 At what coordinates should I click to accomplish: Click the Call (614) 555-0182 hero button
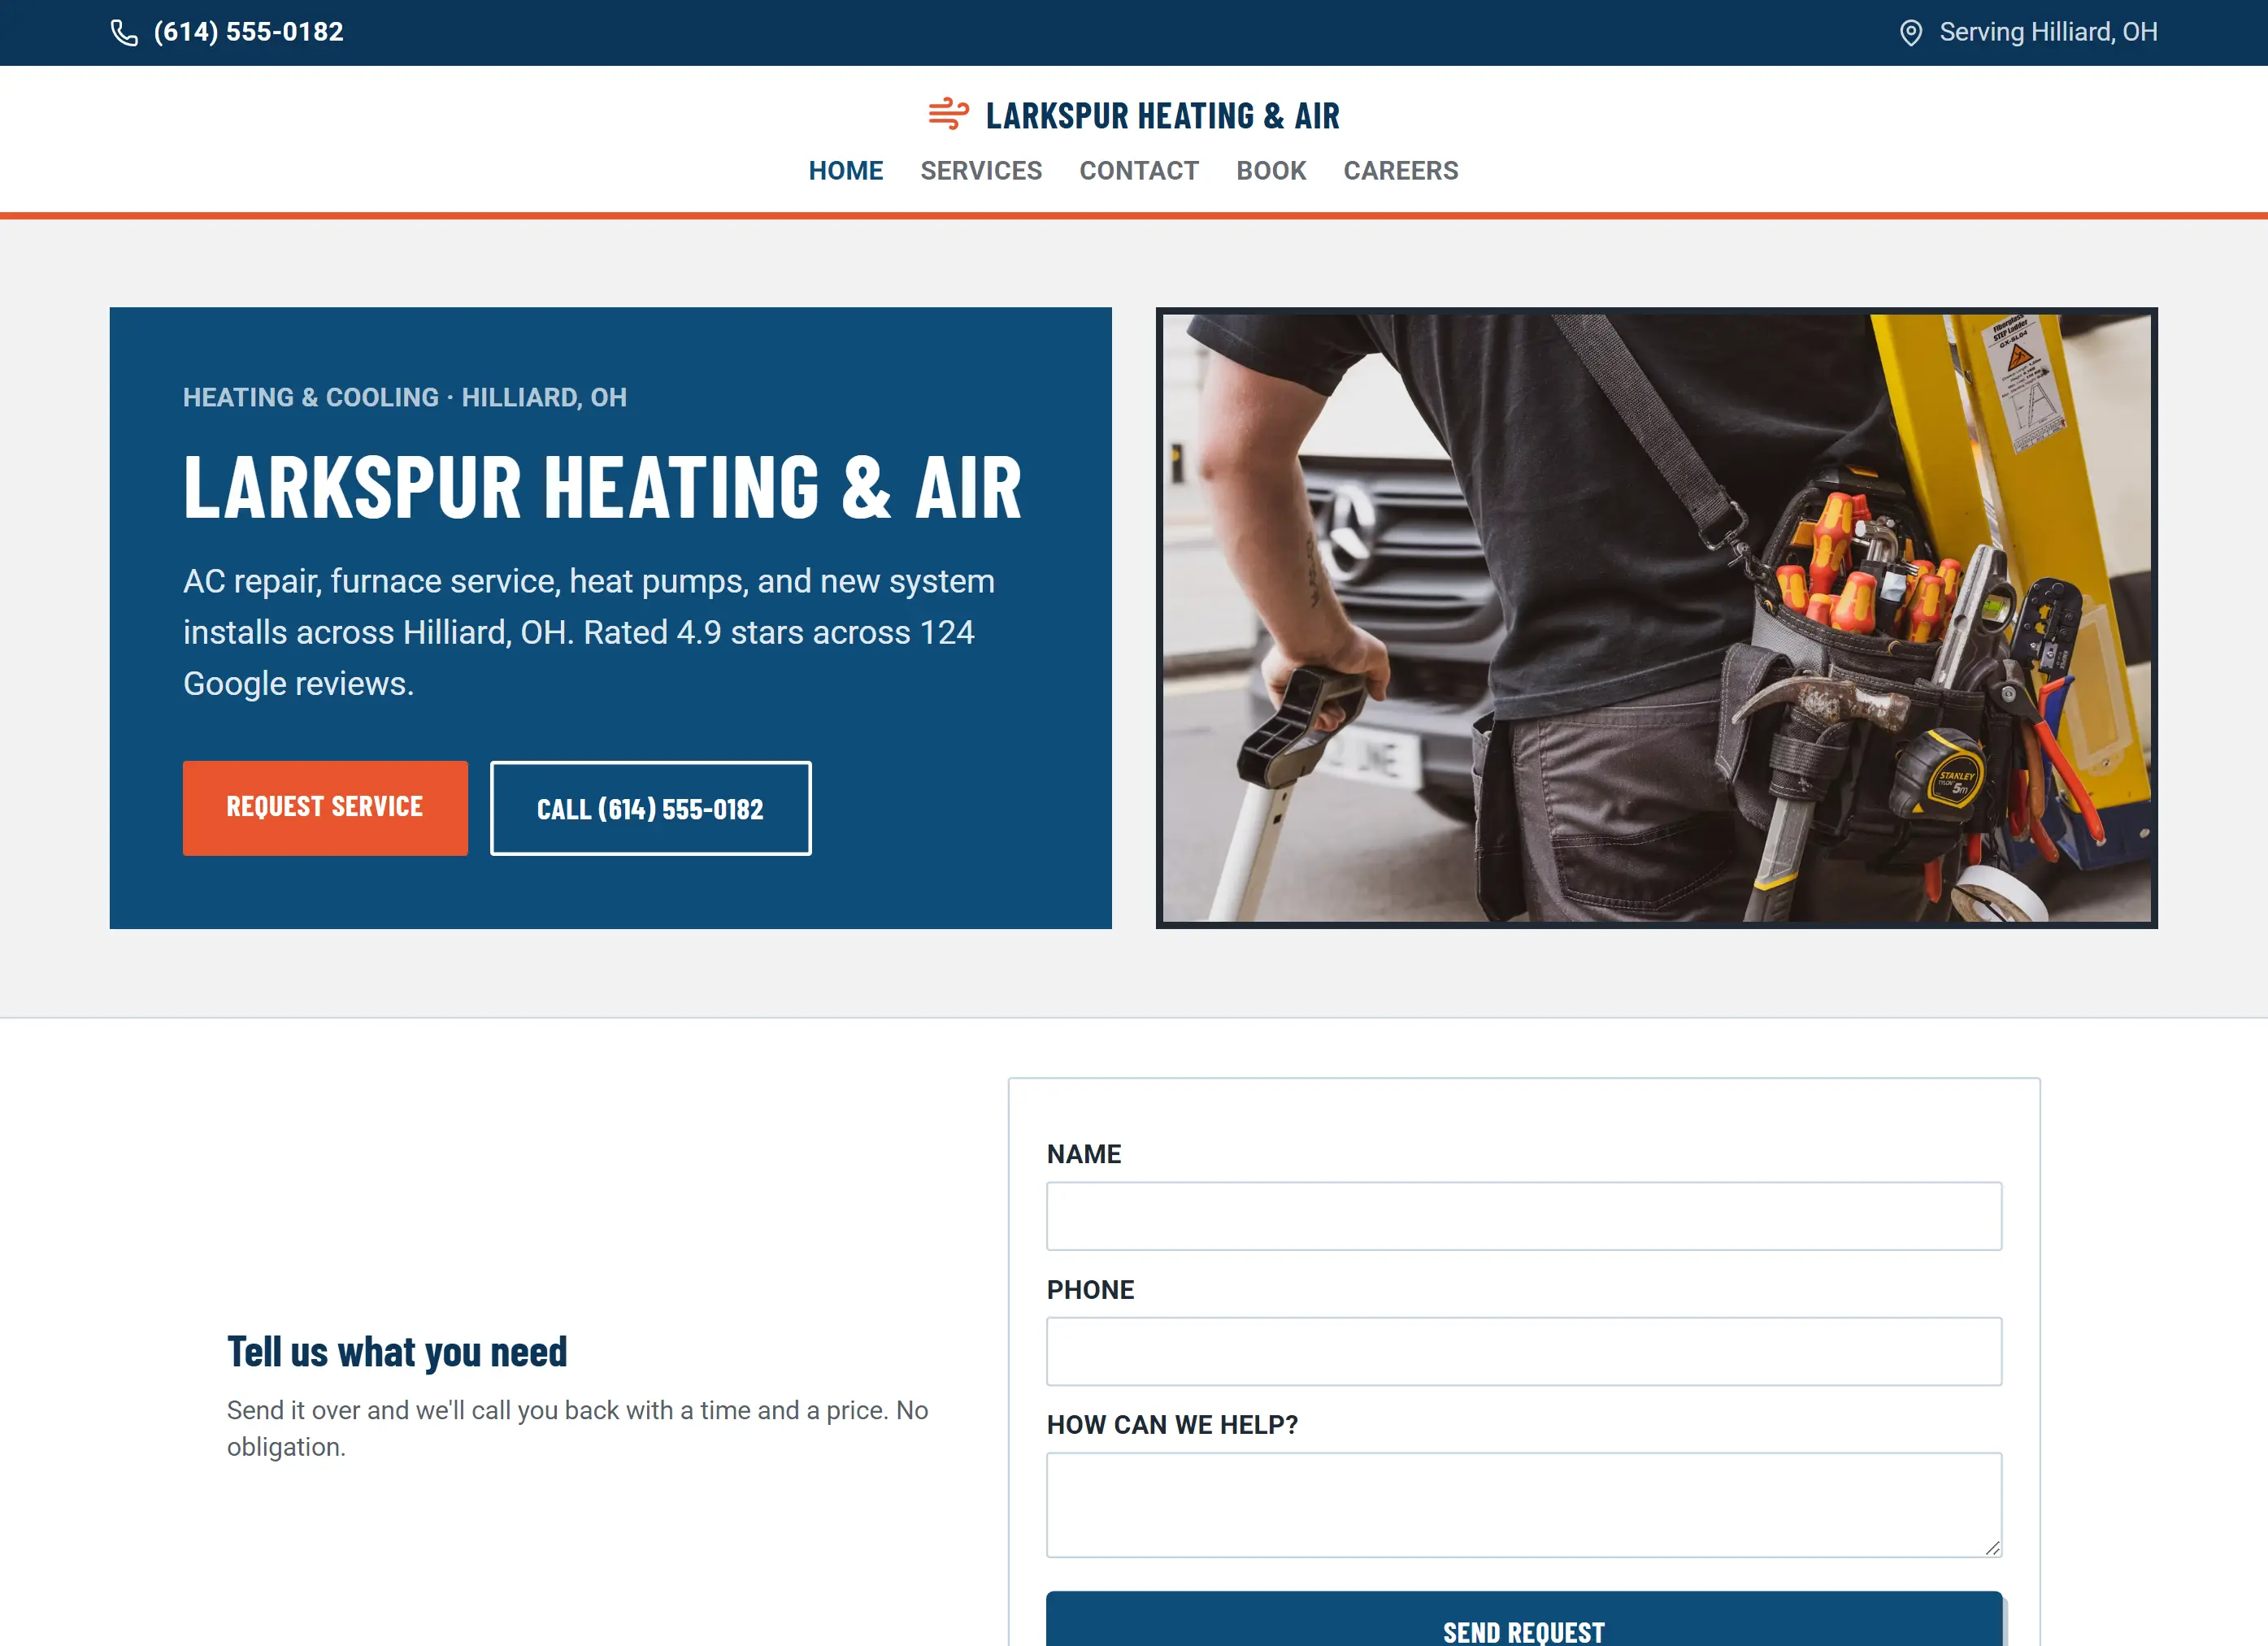click(650, 808)
